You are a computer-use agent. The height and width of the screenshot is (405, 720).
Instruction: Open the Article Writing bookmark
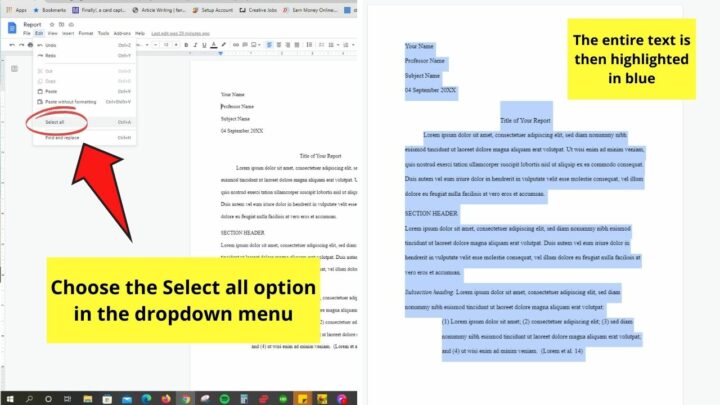[159, 10]
